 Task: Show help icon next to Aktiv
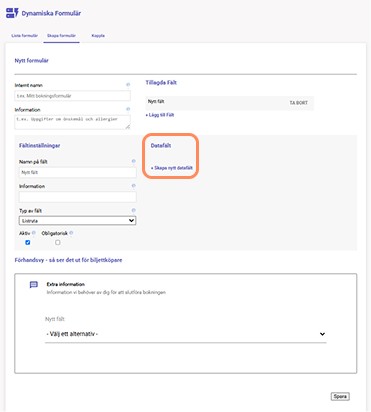34,233
